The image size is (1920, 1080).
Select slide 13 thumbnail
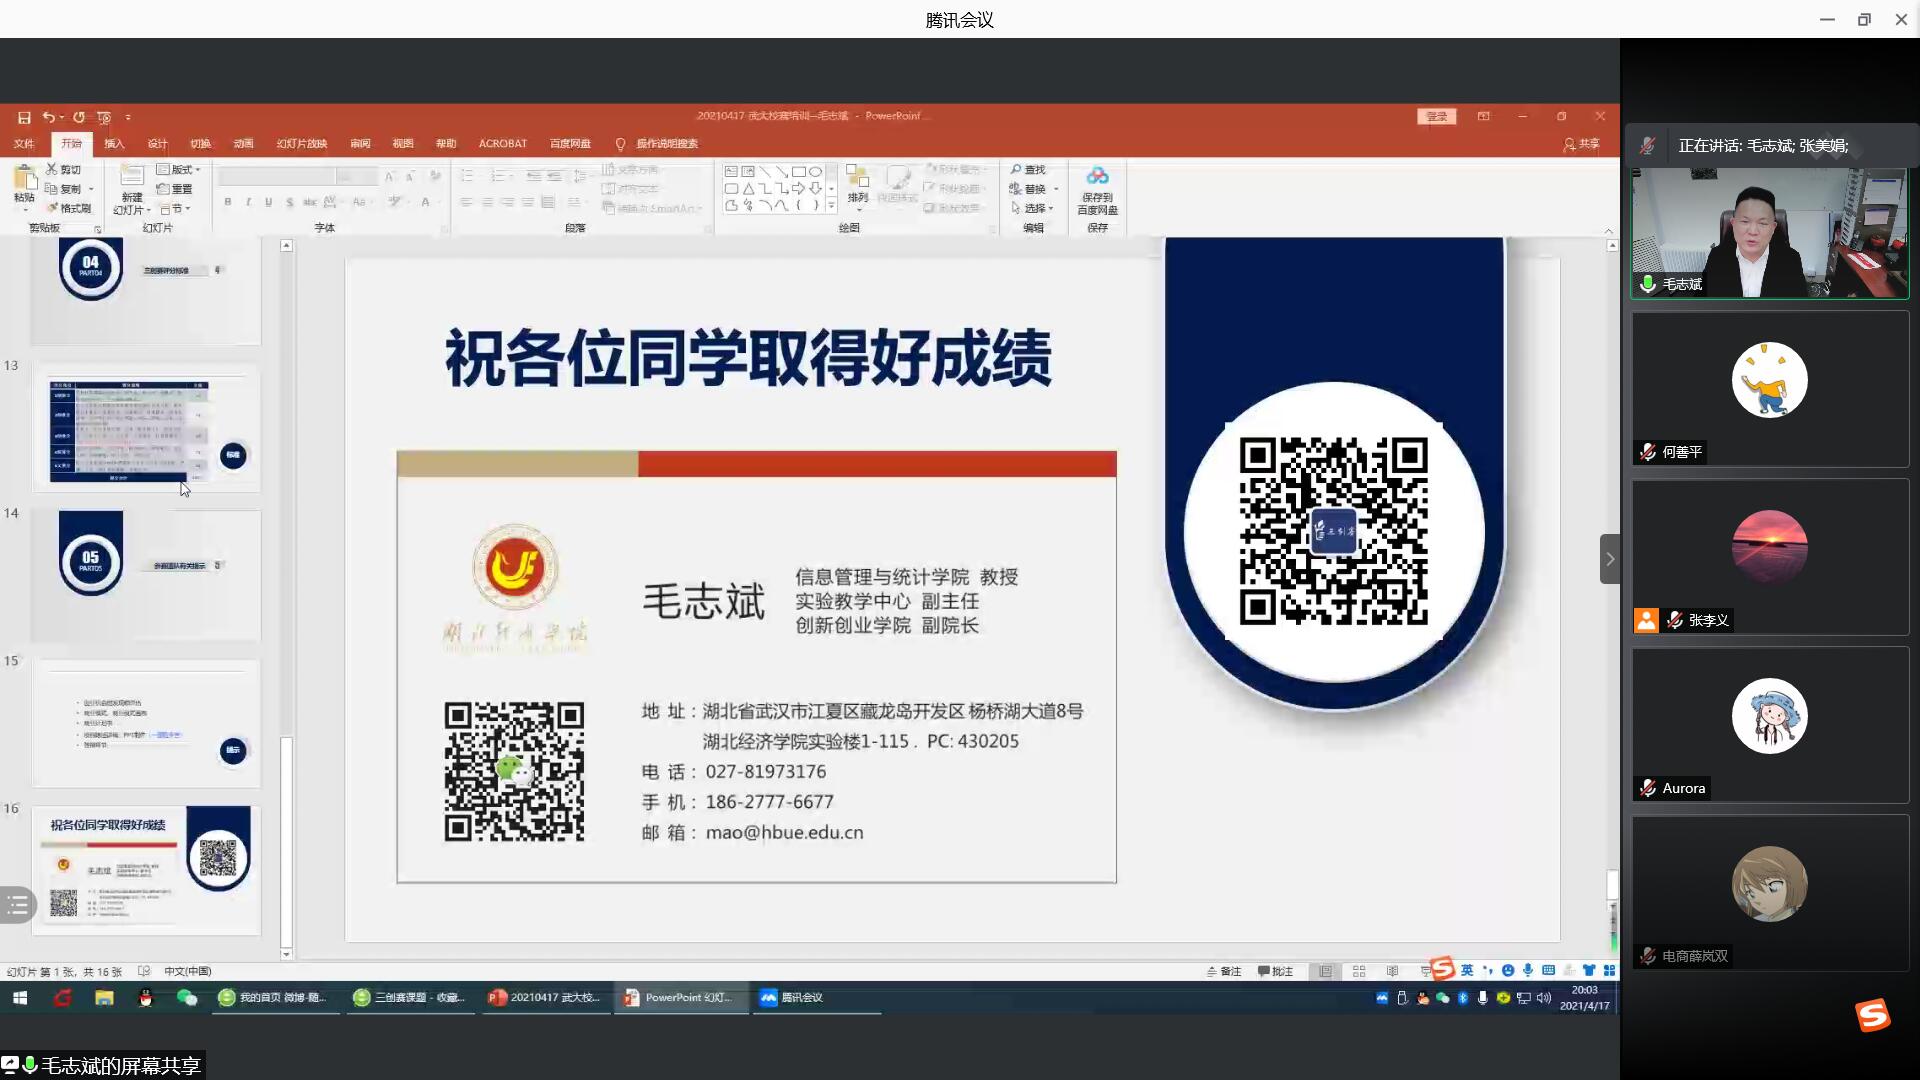pos(146,429)
